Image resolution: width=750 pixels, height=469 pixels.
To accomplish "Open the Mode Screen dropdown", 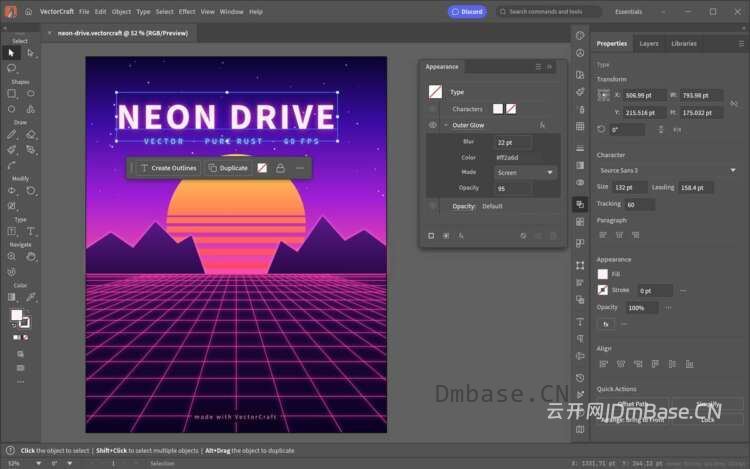I will 525,173.
